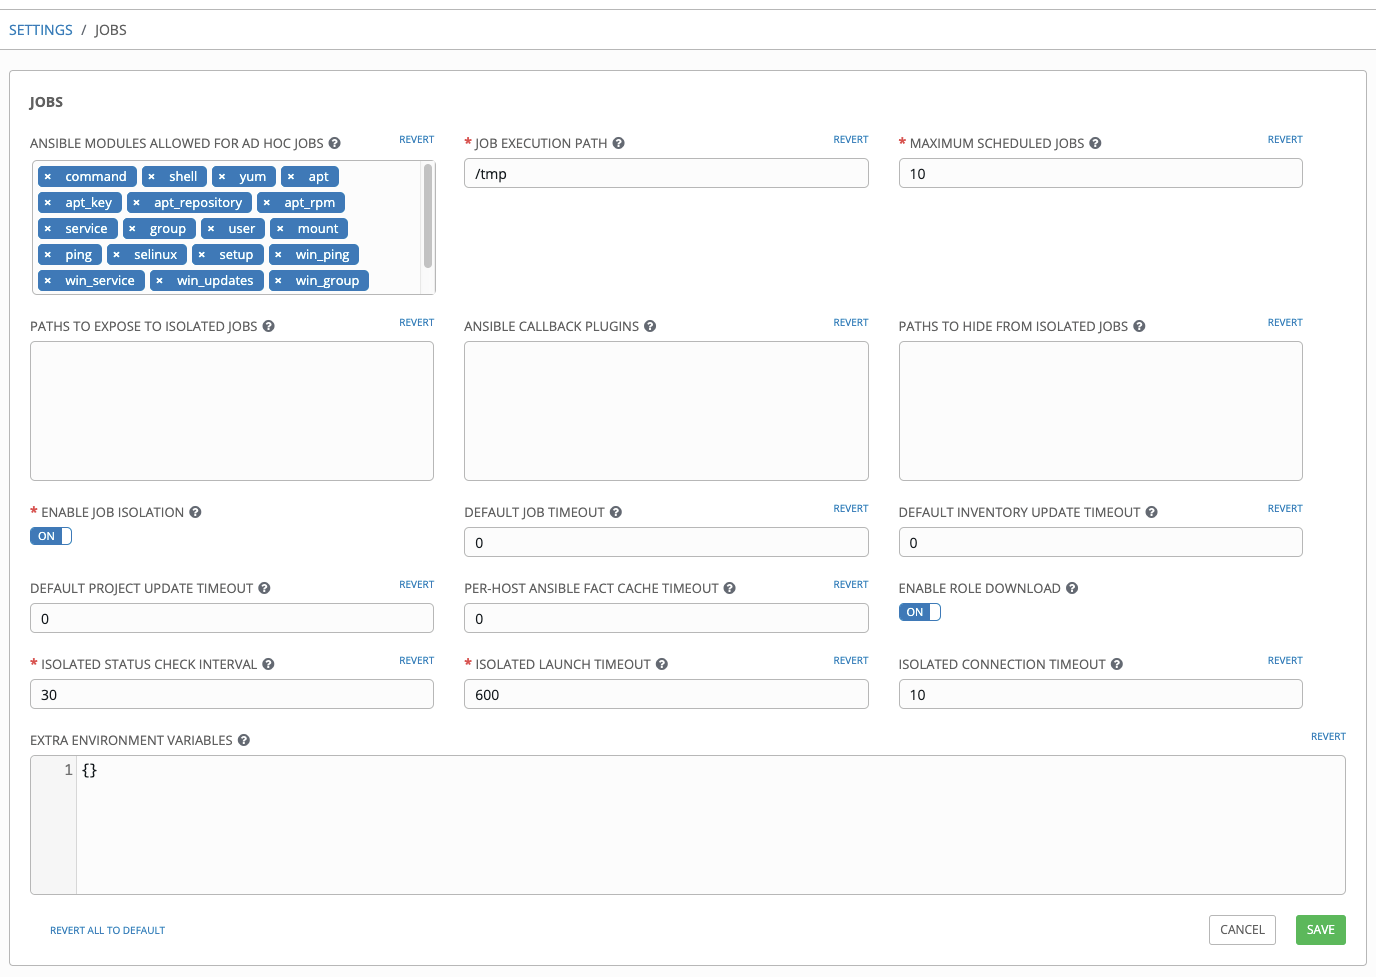Image resolution: width=1376 pixels, height=977 pixels.
Task: Open help tooltip for Extra Environment Variables
Action: click(x=244, y=740)
